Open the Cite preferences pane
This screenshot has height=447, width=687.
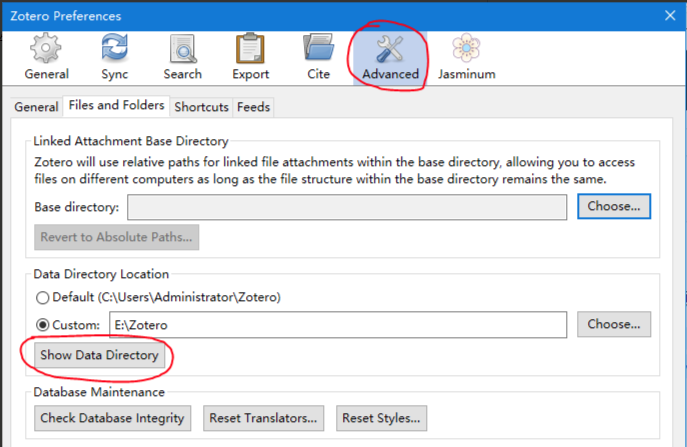(319, 57)
